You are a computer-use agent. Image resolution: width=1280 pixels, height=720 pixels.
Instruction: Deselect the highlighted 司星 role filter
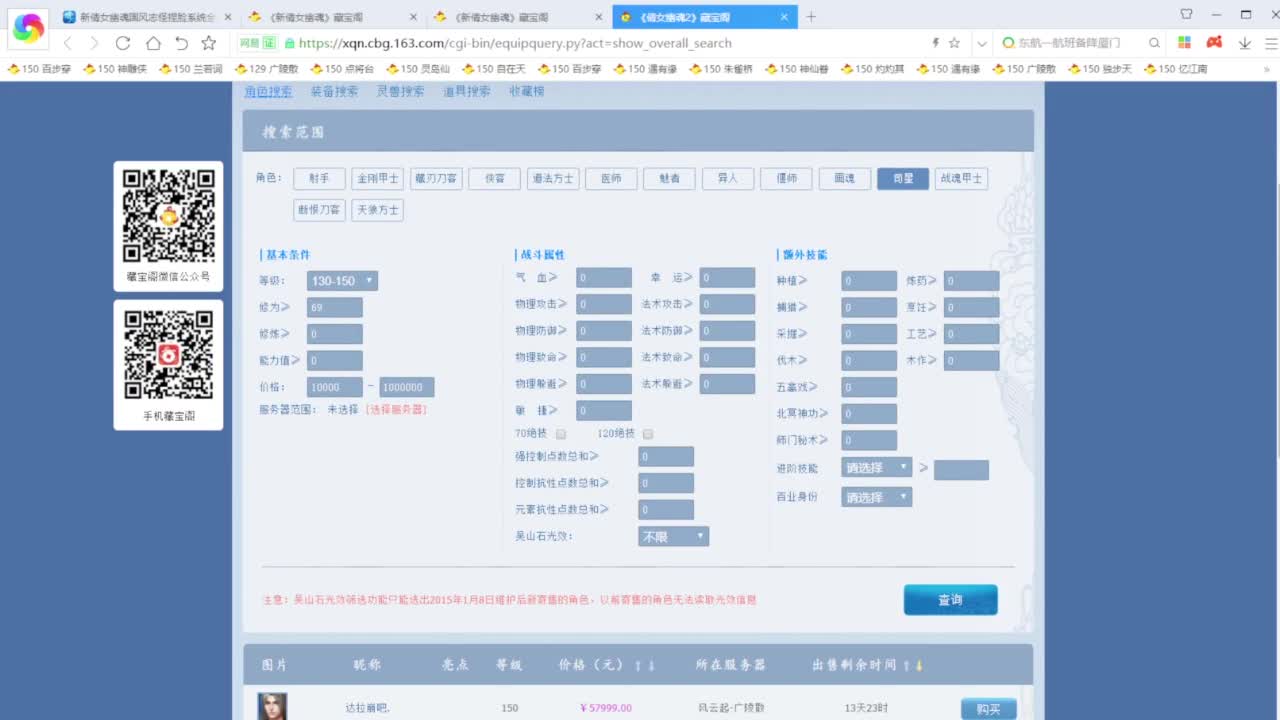coord(902,178)
